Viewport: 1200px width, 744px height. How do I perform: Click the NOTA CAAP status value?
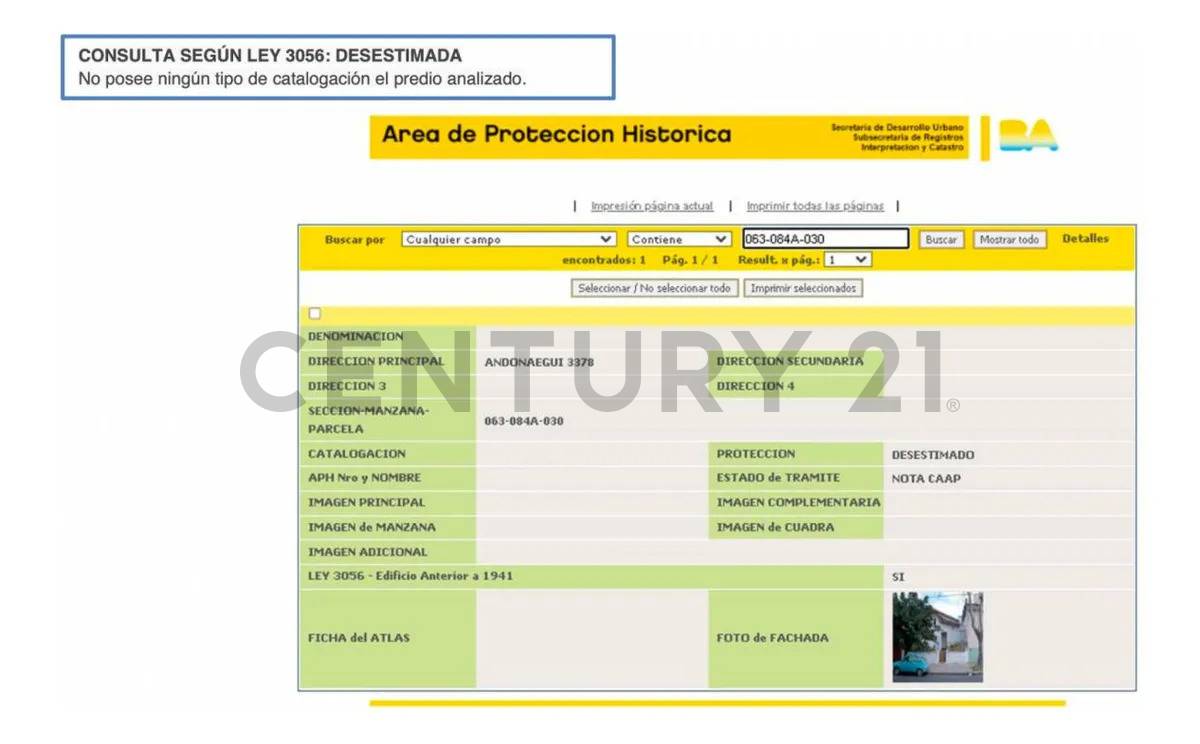point(925,479)
